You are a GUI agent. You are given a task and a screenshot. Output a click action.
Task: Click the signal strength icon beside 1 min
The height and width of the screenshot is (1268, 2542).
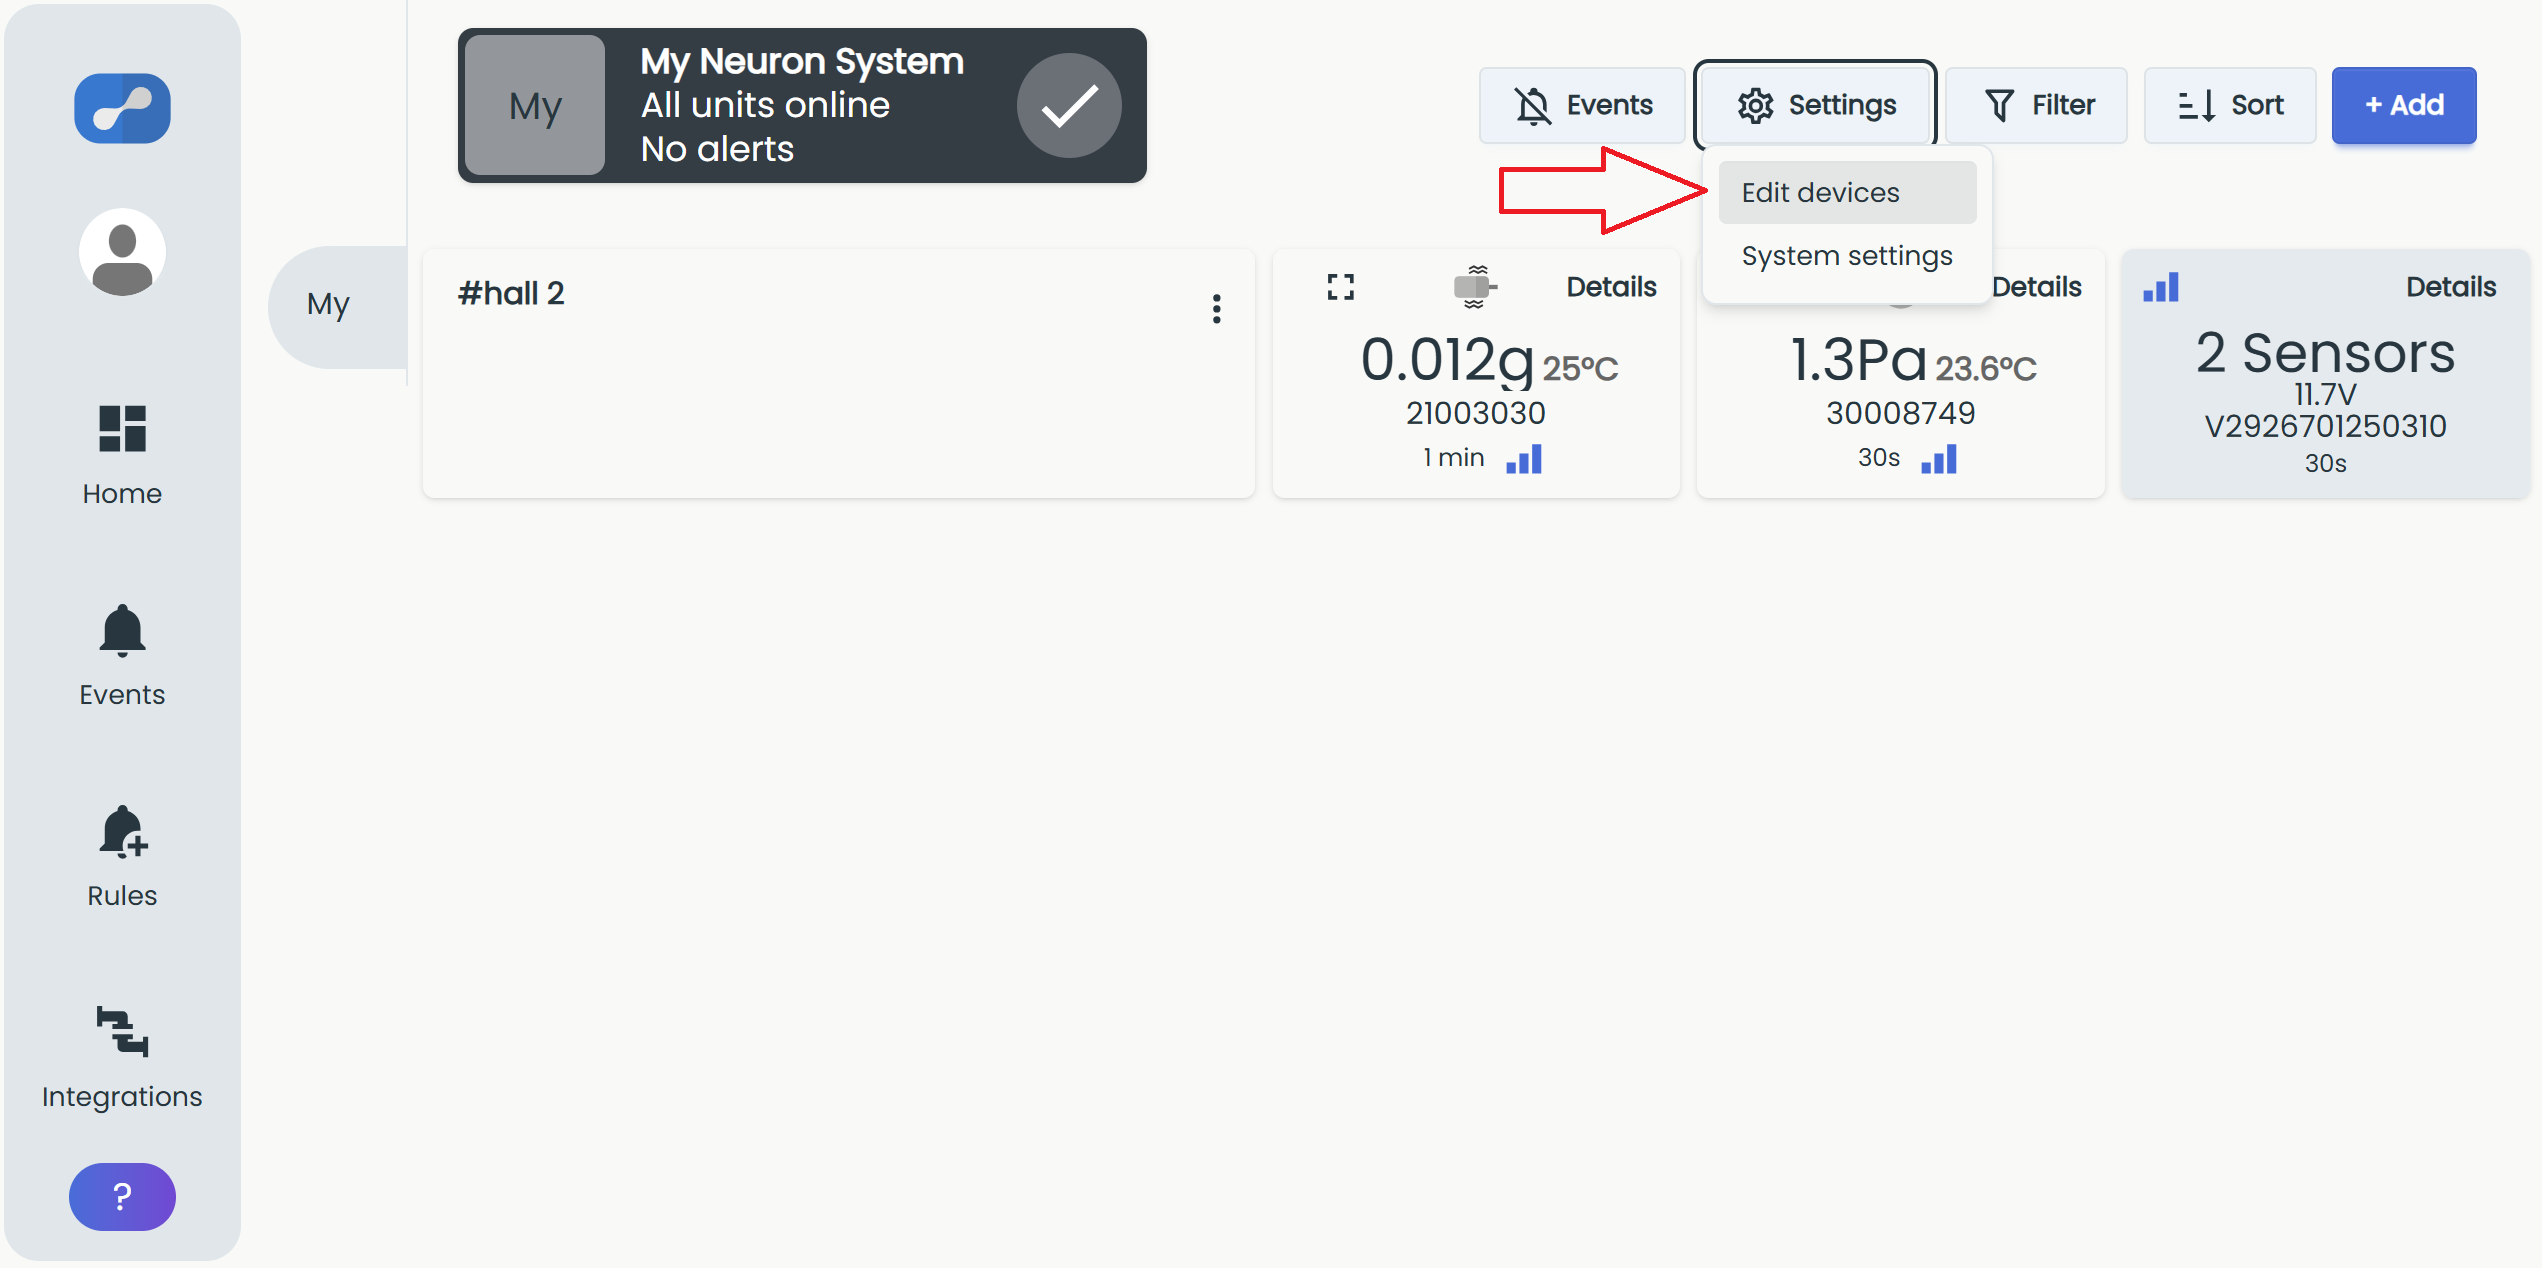coord(1524,459)
